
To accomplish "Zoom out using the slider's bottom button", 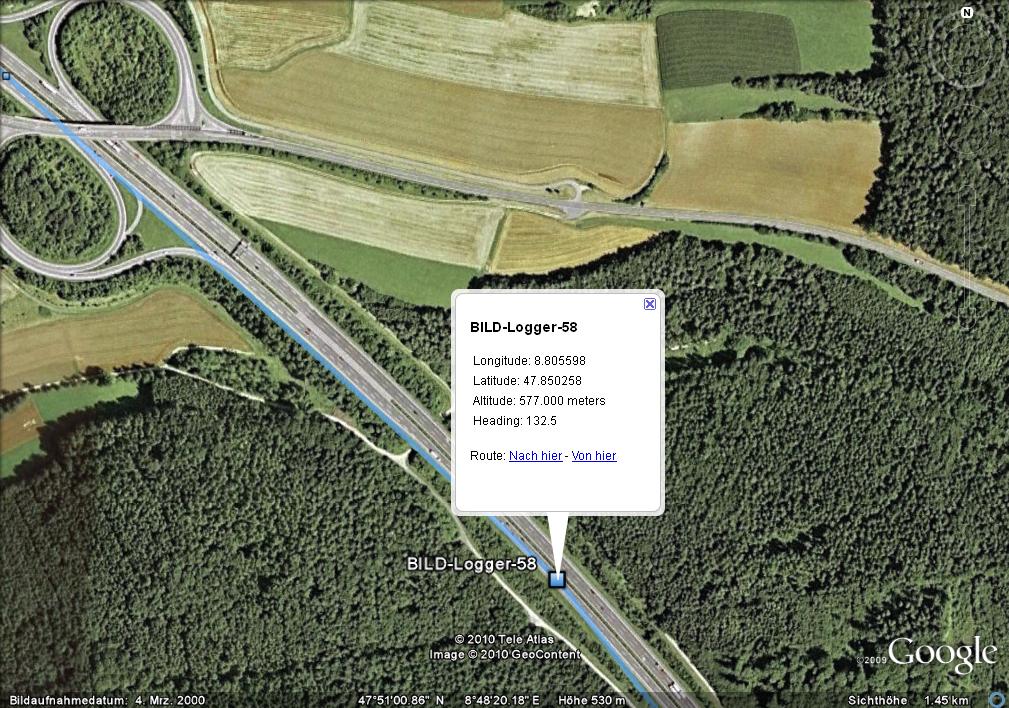I will (x=967, y=319).
